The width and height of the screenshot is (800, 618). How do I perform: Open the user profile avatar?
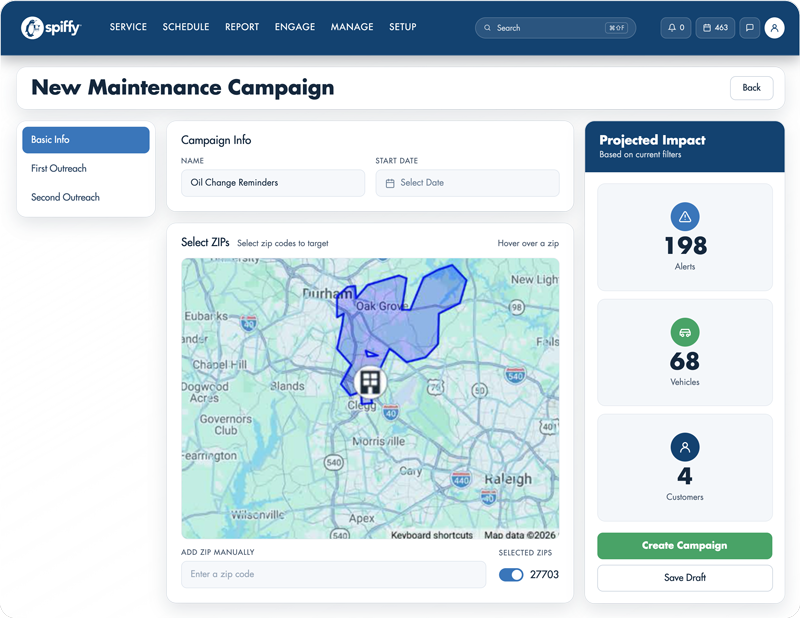(774, 28)
